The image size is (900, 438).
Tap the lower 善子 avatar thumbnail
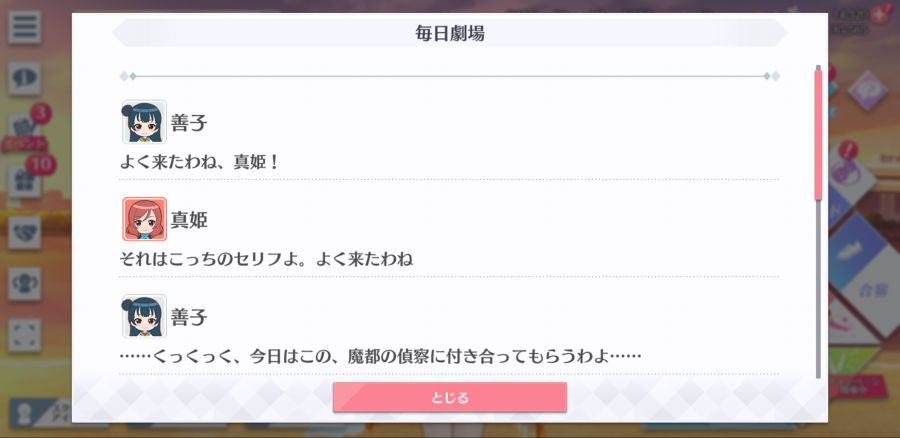click(144, 316)
